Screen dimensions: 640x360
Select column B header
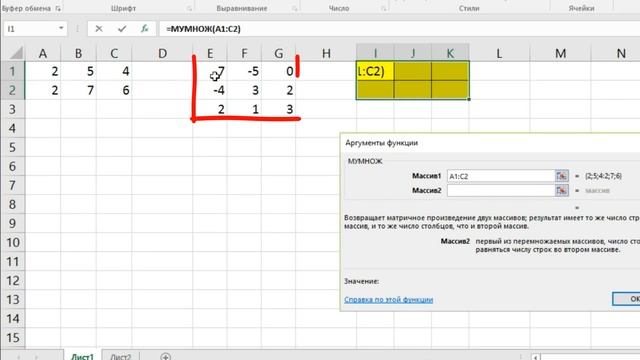78,53
